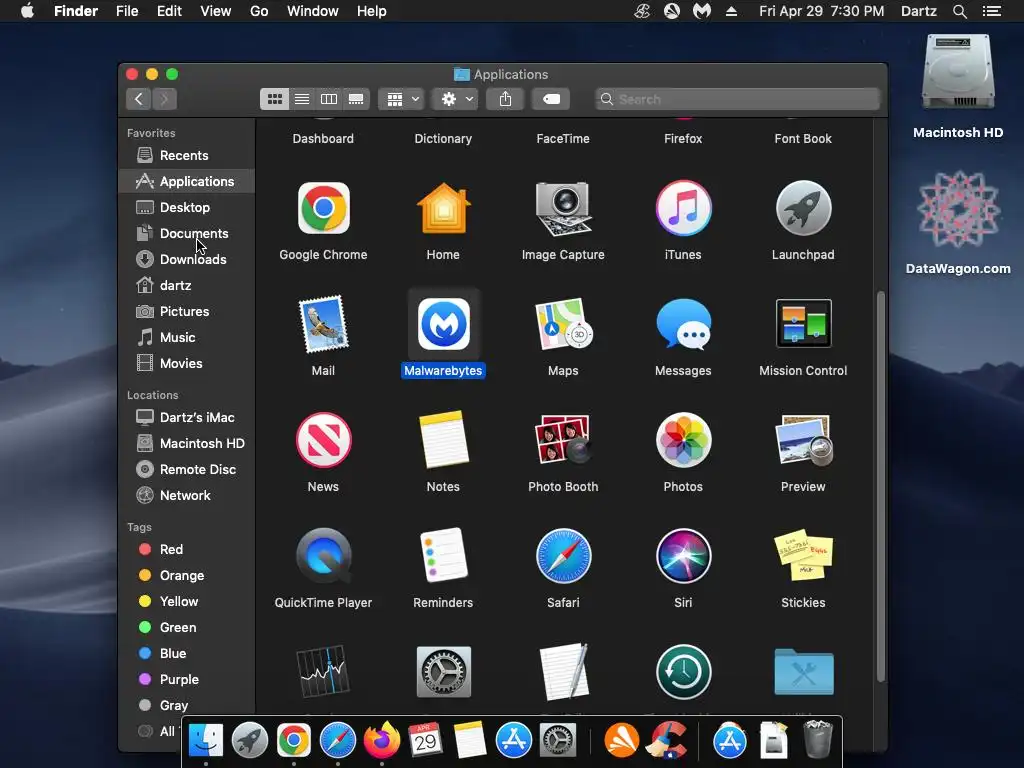Select the Safari app in the Applications grid

(x=563, y=556)
